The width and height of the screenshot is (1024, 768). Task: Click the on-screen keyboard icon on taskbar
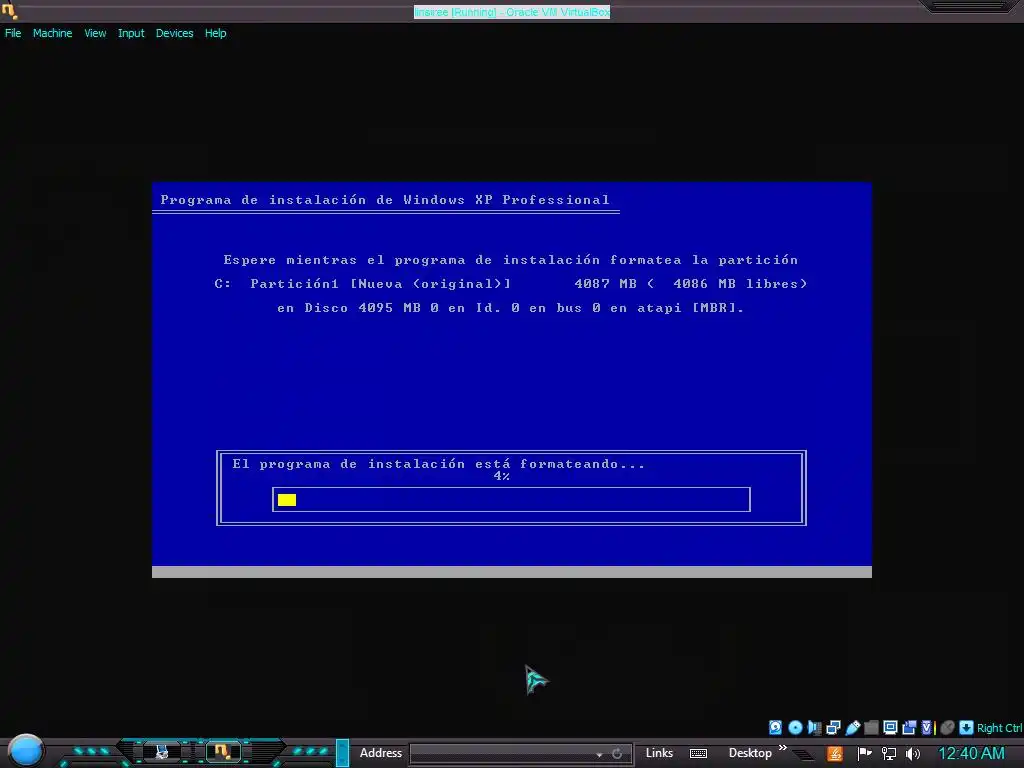698,754
